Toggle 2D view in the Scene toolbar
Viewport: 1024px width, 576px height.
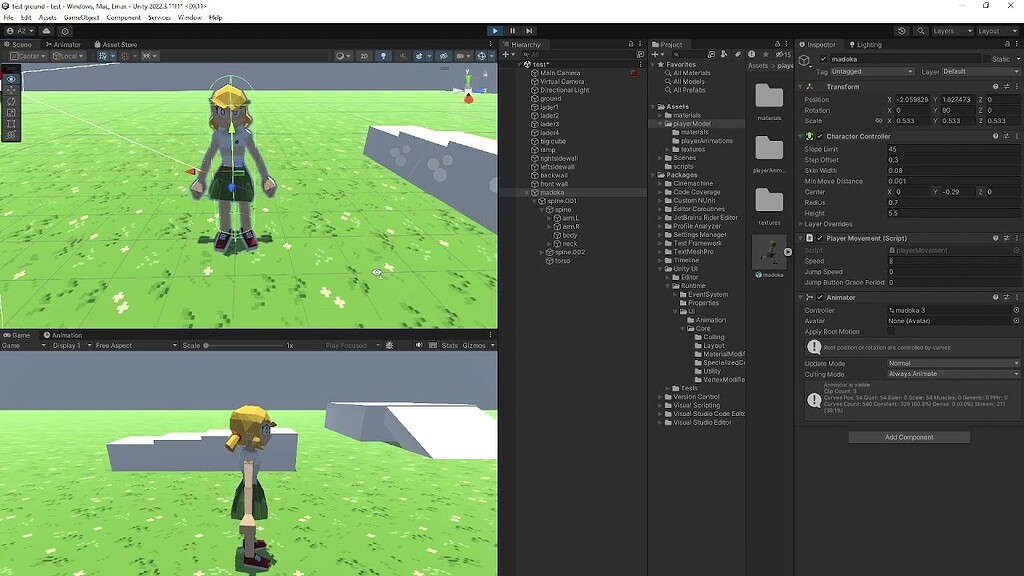[364, 56]
